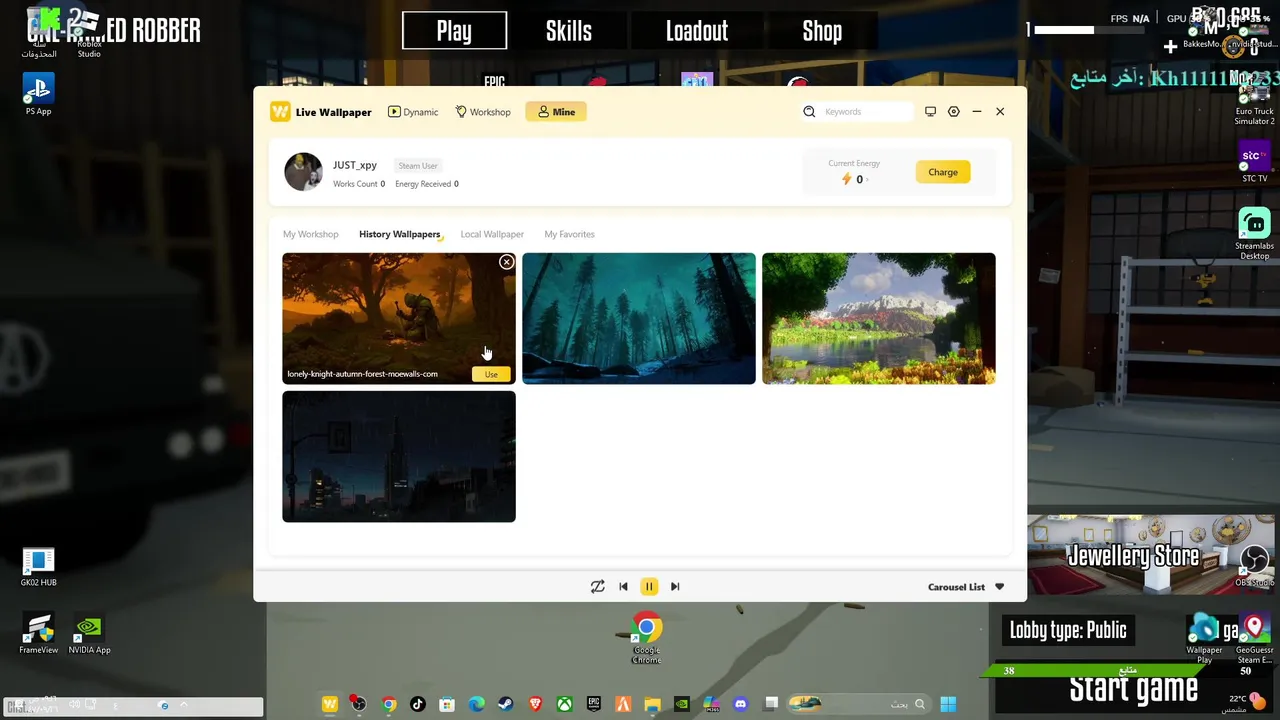Select the Mine tab

point(556,112)
